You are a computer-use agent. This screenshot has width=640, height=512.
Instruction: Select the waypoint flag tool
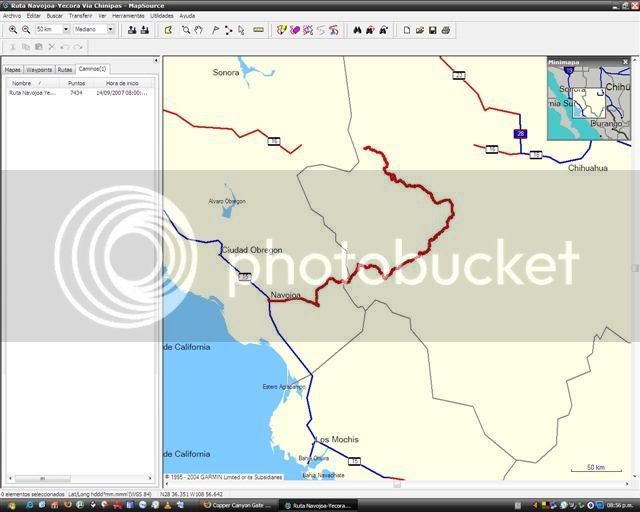pyautogui.click(x=215, y=30)
